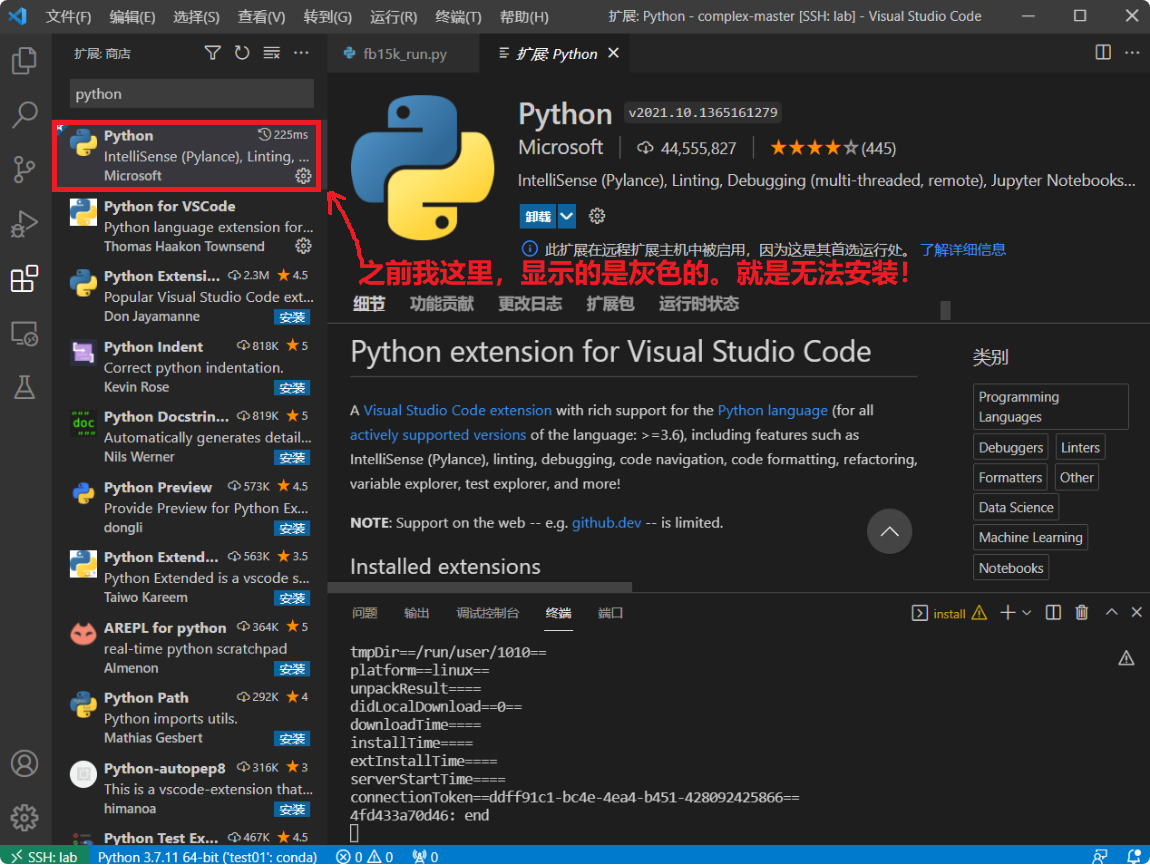Click in the extension search box
Screen dimensions: 1150x865
191,94
